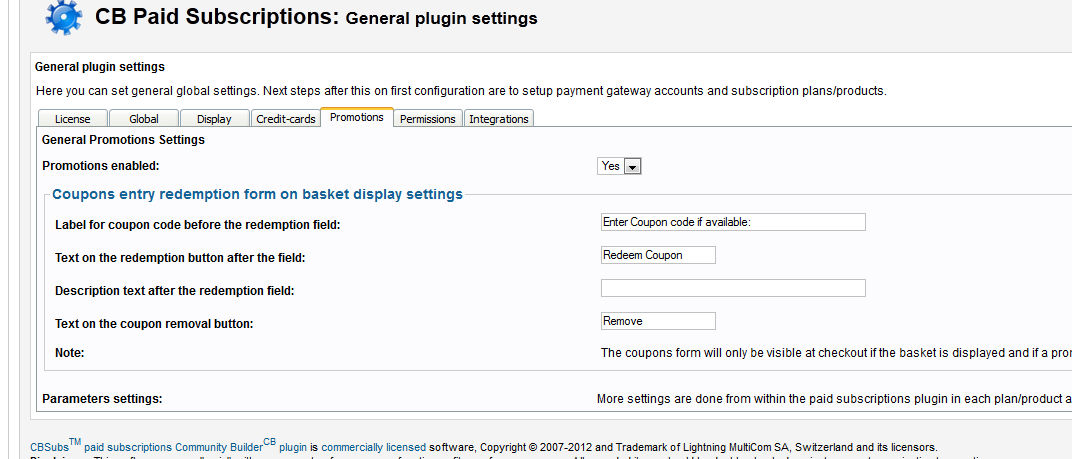This screenshot has height=459, width=1072.
Task: Focus the empty description text field
Action: pos(733,288)
